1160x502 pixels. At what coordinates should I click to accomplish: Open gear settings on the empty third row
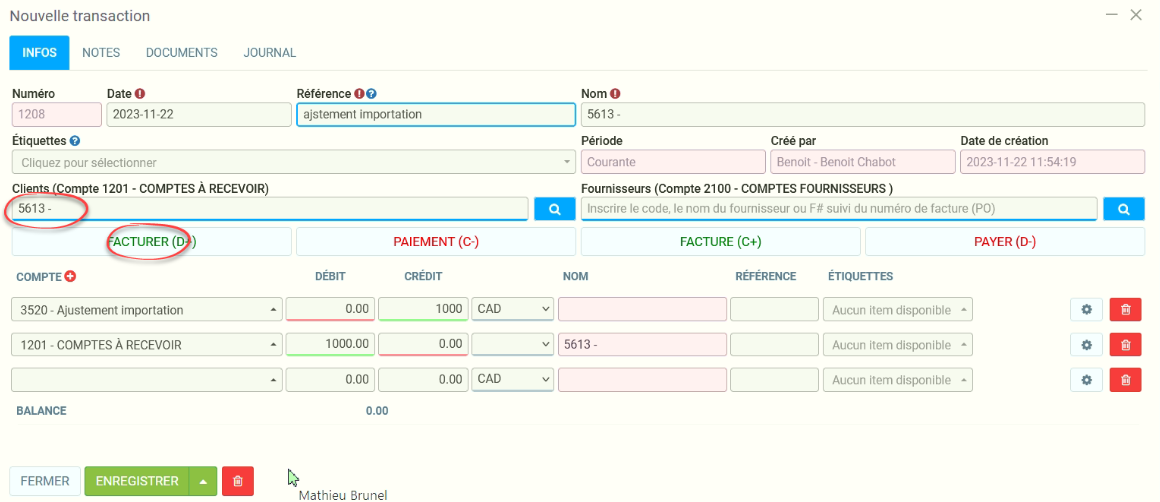(1086, 380)
